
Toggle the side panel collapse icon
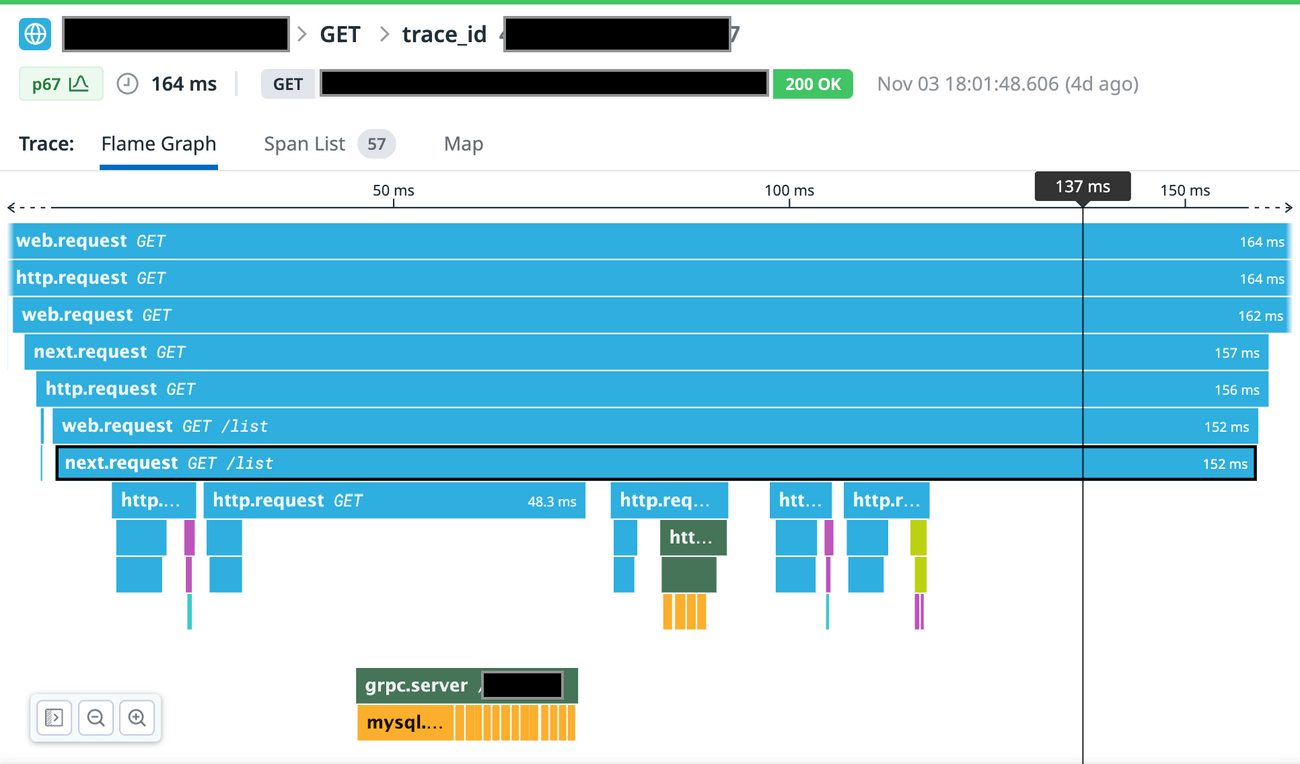(54, 717)
